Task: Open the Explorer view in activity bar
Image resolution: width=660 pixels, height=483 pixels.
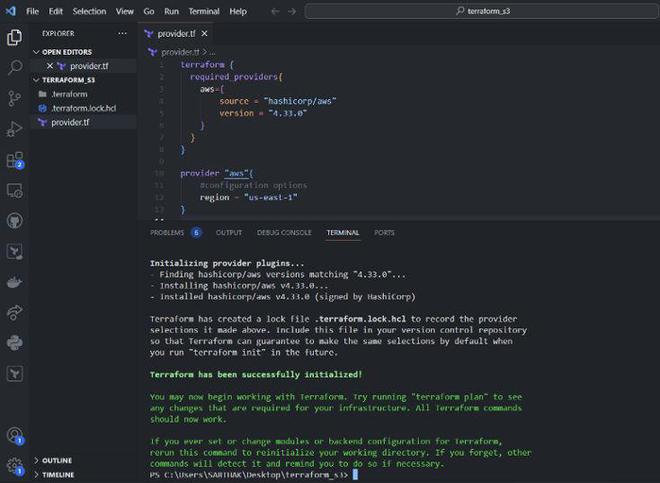Action: (x=14, y=37)
